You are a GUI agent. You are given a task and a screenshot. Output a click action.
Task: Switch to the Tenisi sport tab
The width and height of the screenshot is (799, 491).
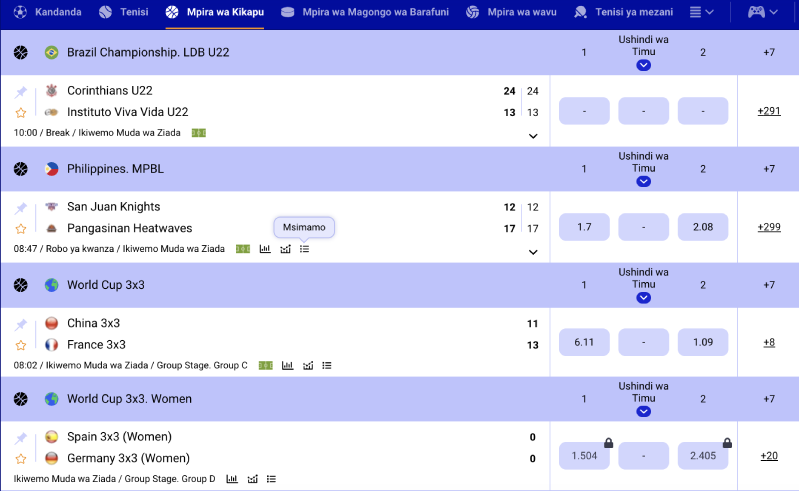(x=123, y=12)
